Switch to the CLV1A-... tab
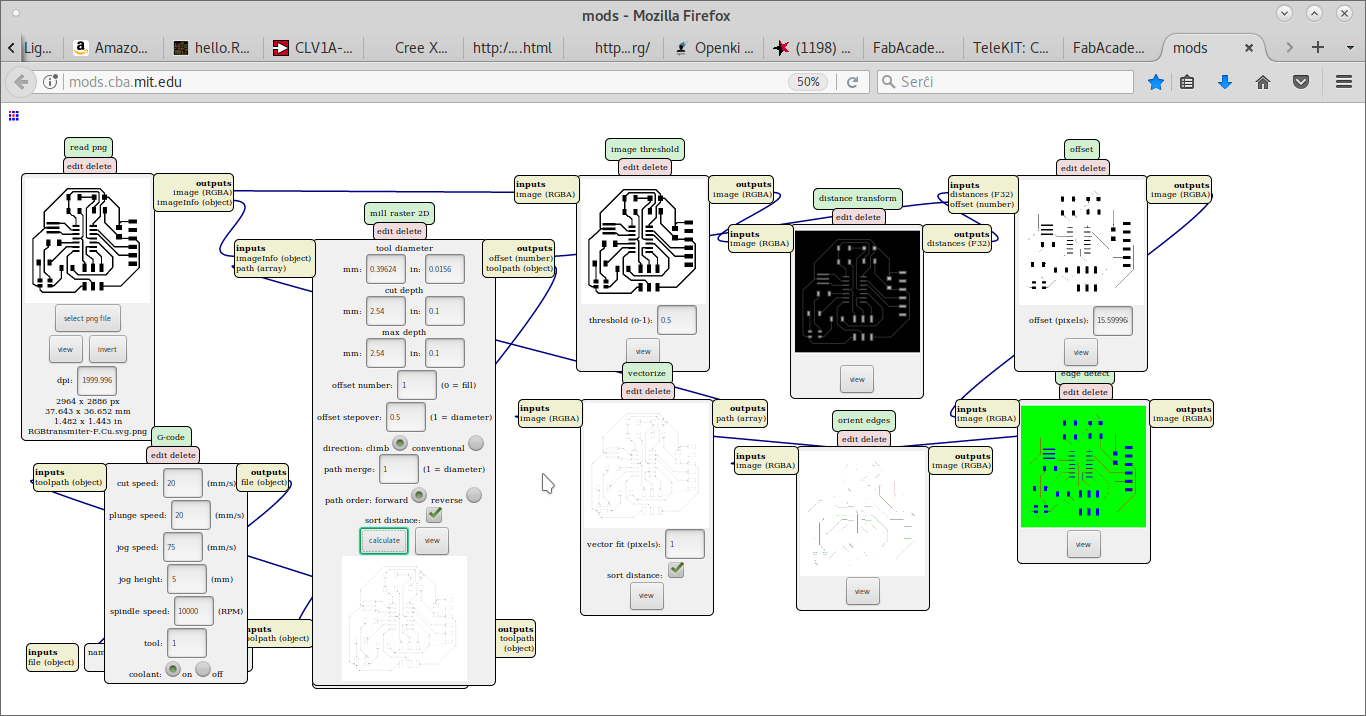The image size is (1366, 716). pos(312,47)
